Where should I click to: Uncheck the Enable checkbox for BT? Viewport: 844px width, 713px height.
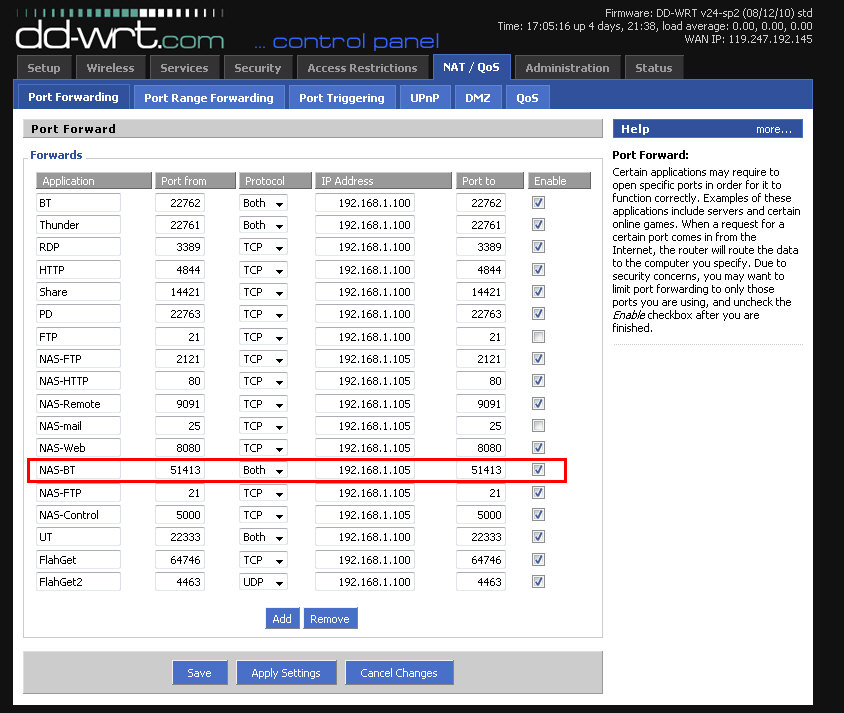pos(539,202)
